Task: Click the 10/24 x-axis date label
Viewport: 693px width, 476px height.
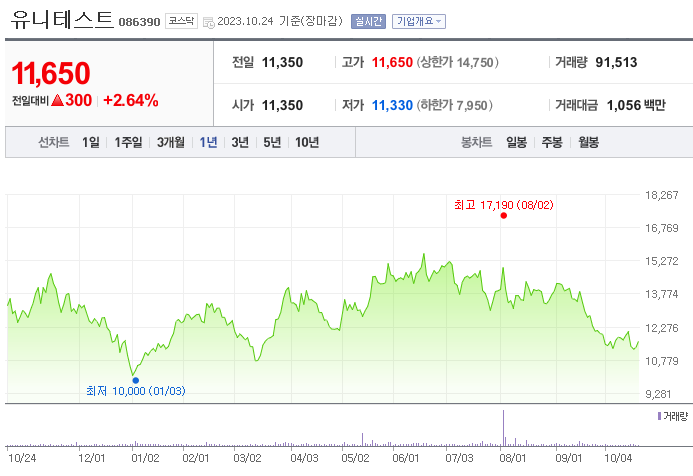Action: (x=22, y=458)
